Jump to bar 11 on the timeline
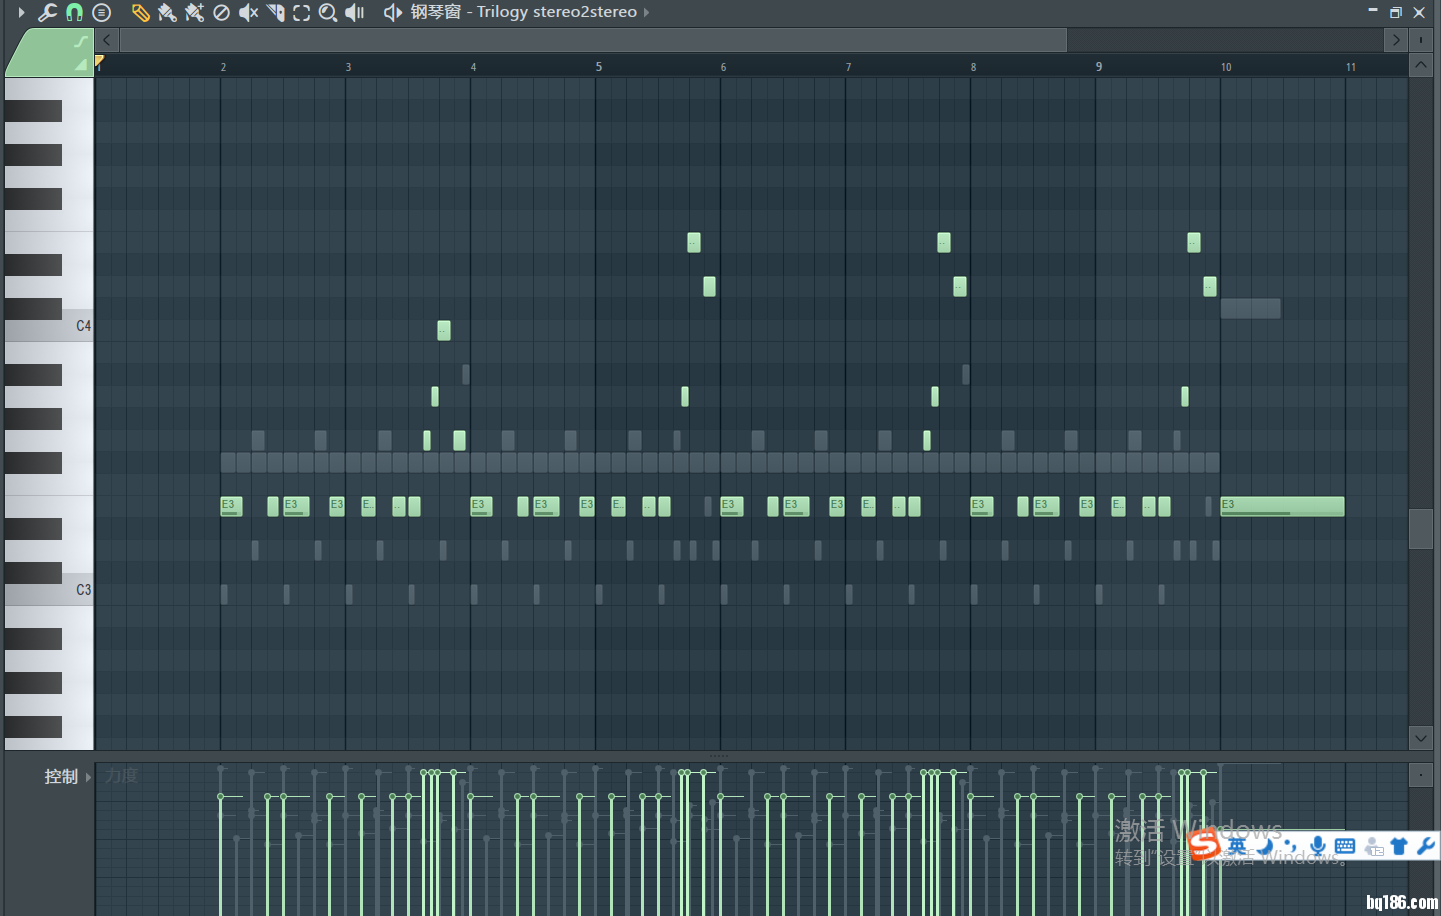This screenshot has height=916, width=1441. (x=1351, y=67)
